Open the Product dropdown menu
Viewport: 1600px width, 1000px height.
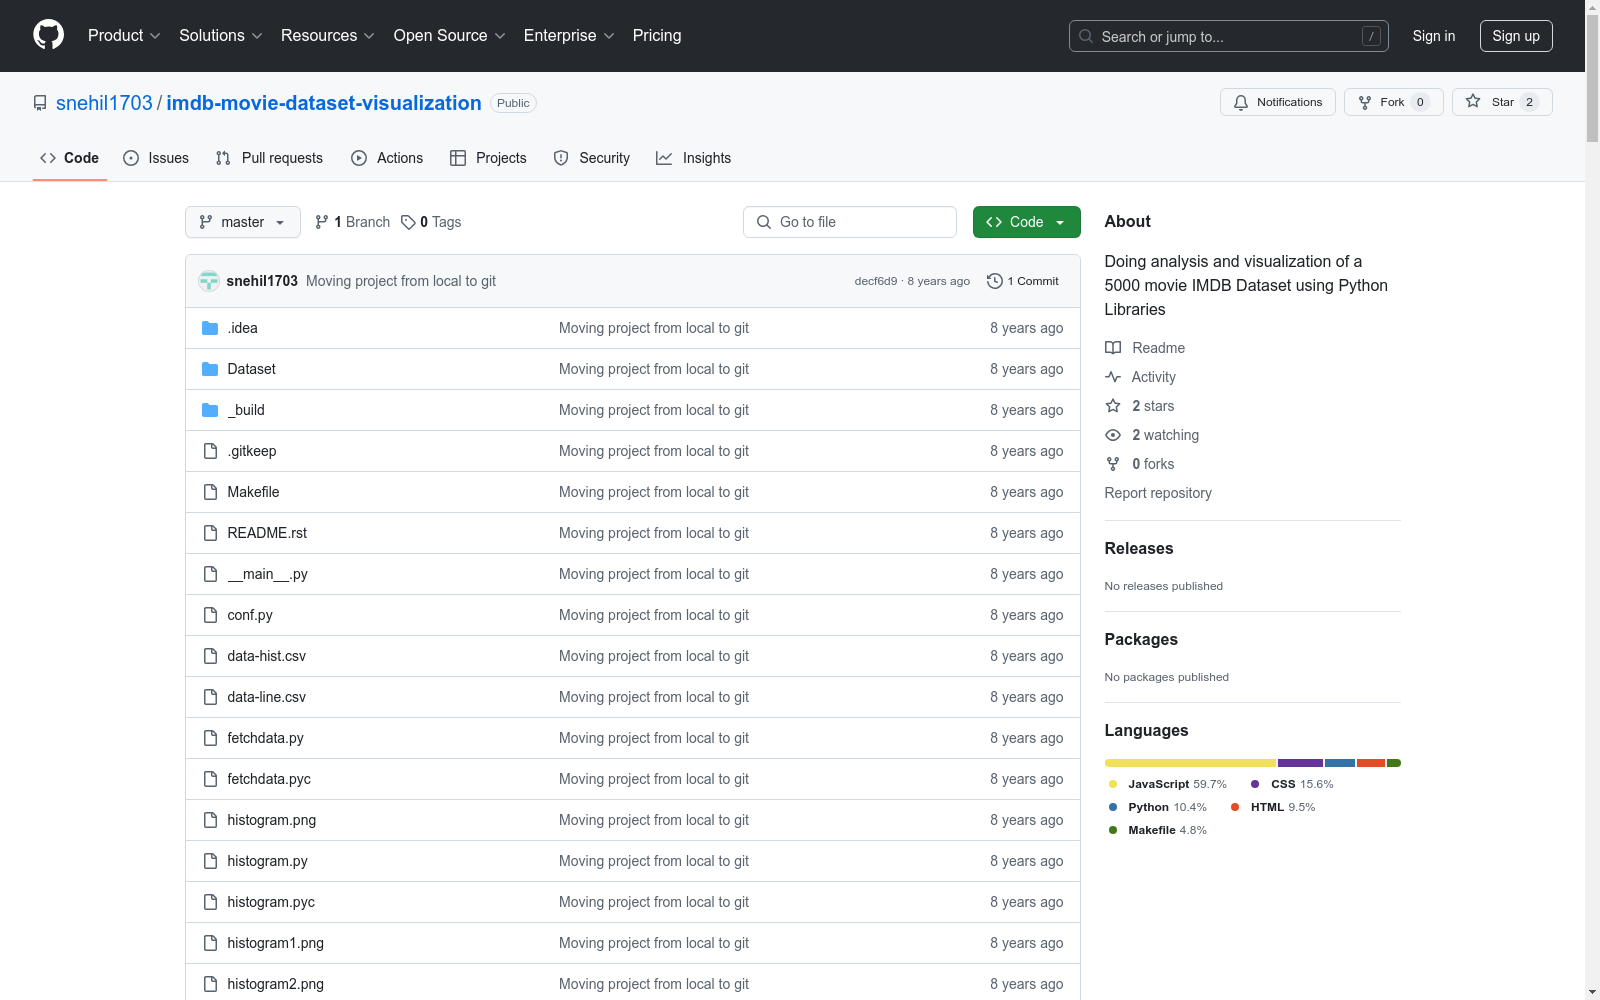tap(124, 35)
